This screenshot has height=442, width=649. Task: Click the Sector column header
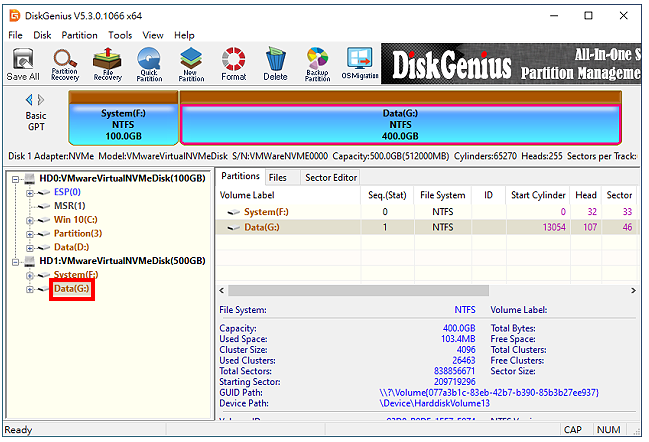click(619, 195)
